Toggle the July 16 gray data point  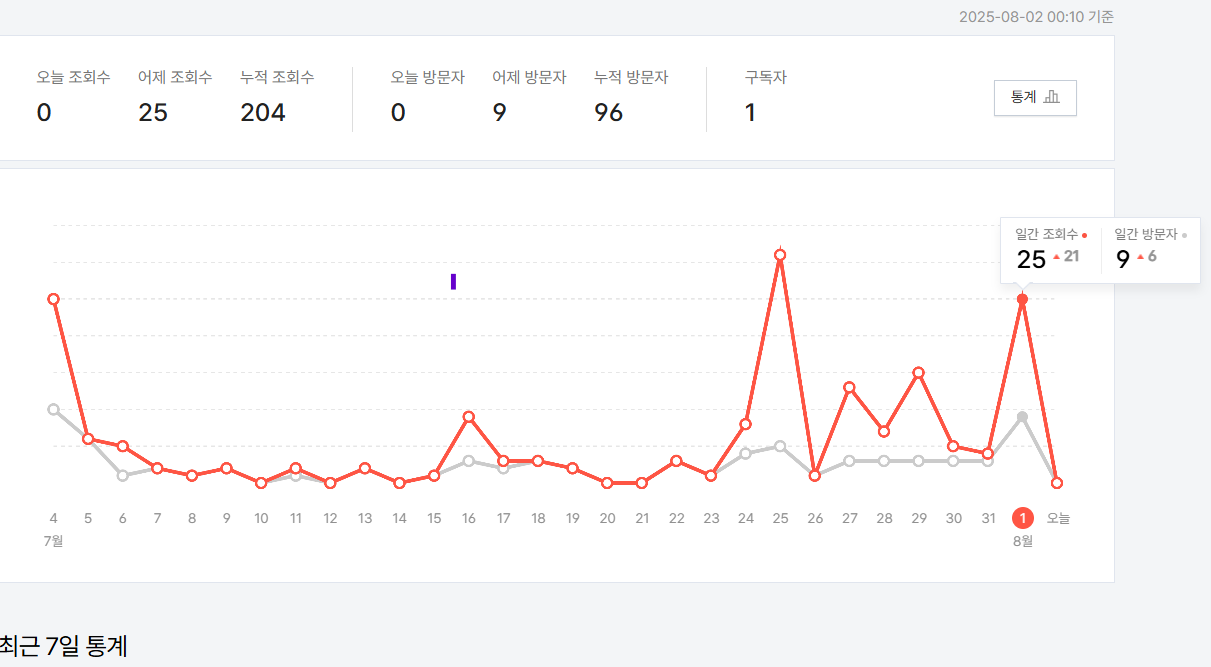coord(468,460)
